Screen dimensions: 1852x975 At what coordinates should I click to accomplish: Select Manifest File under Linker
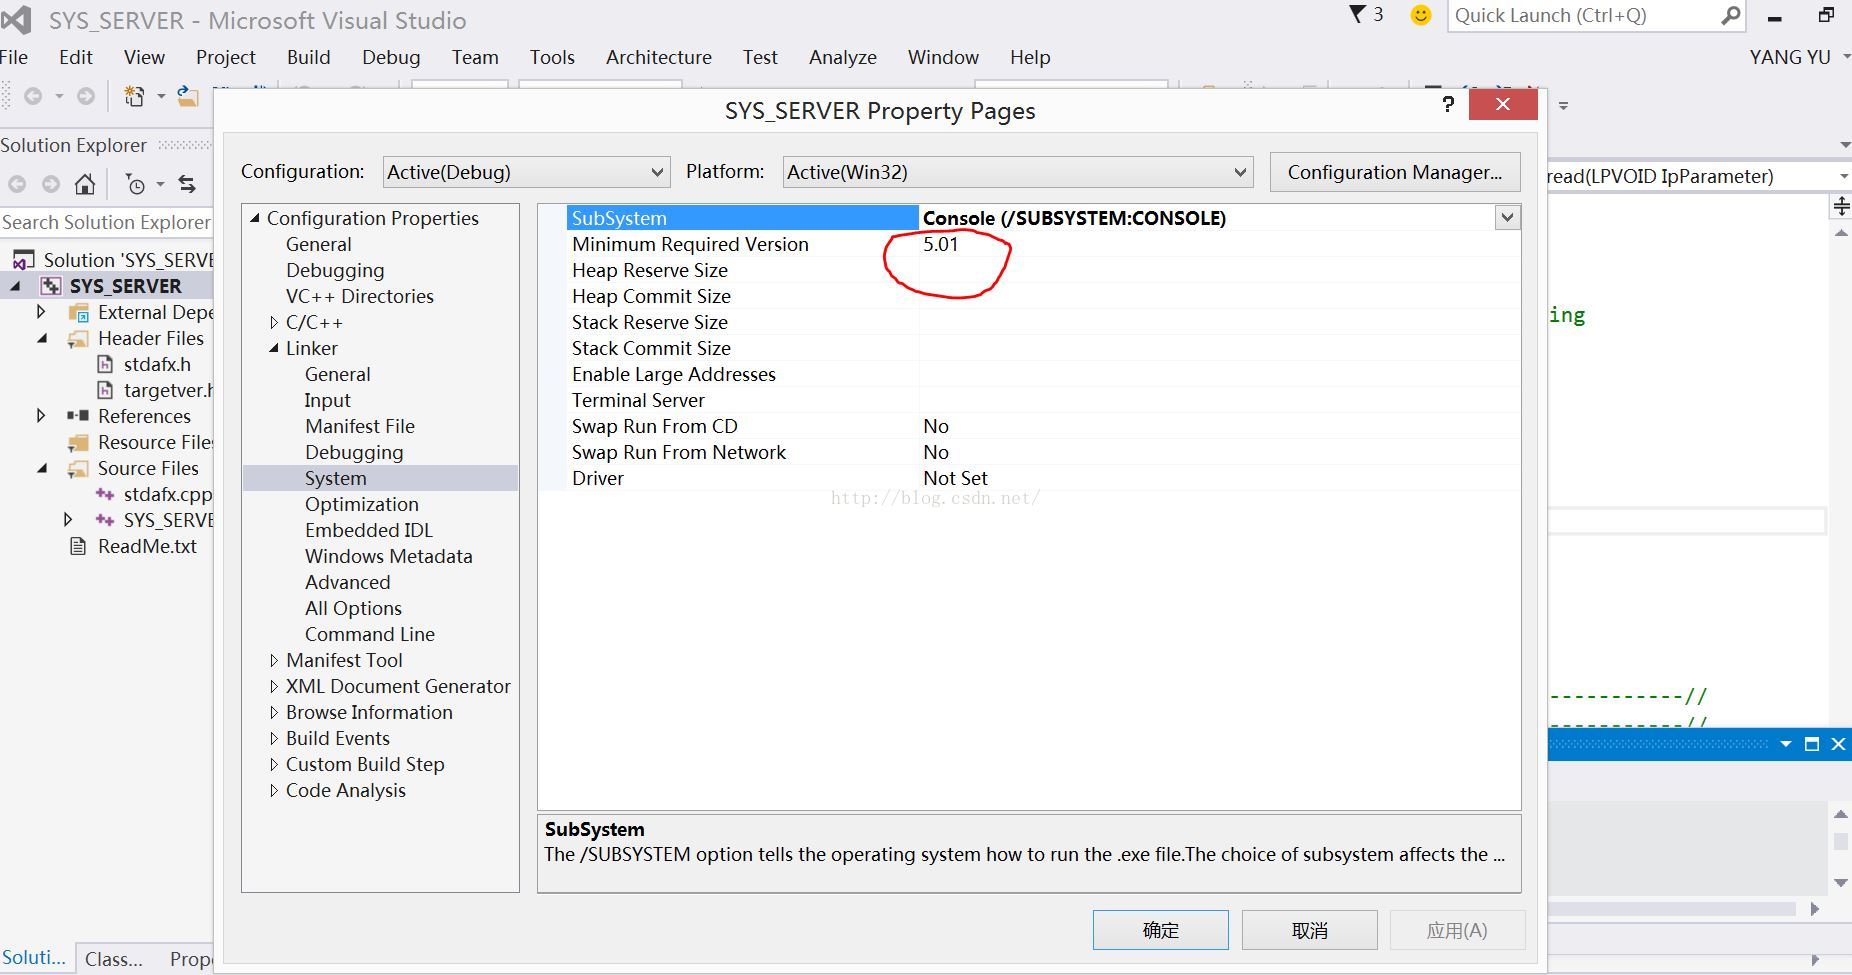coord(360,426)
